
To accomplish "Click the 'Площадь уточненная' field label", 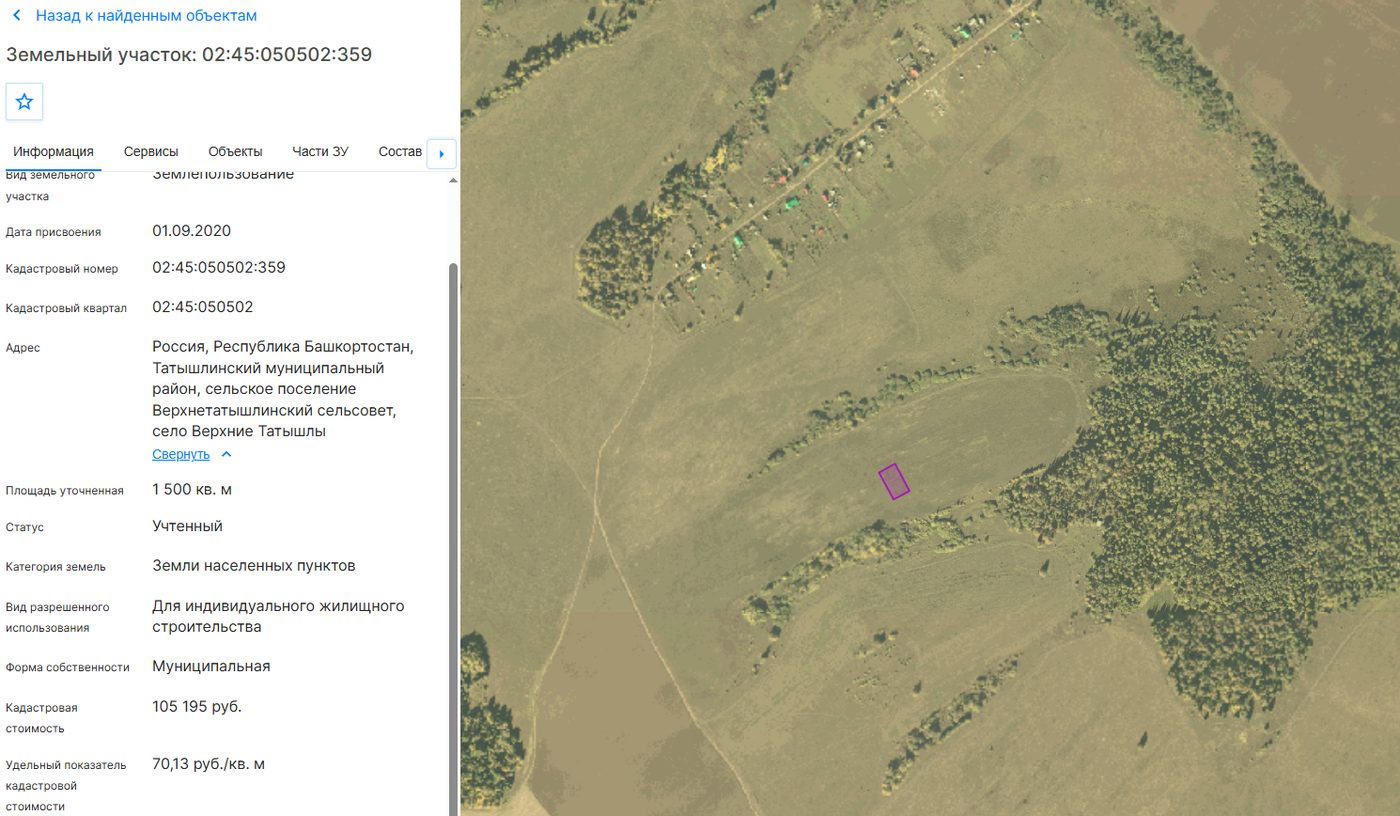I will pyautogui.click(x=65, y=491).
